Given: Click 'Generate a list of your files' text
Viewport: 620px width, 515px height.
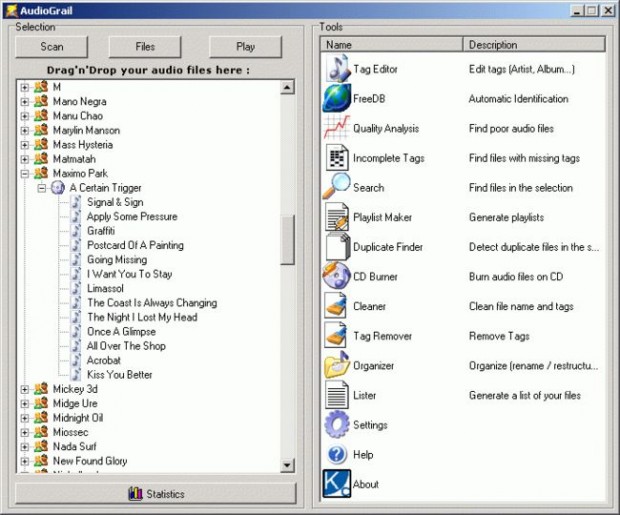Looking at the screenshot, I should tap(524, 395).
